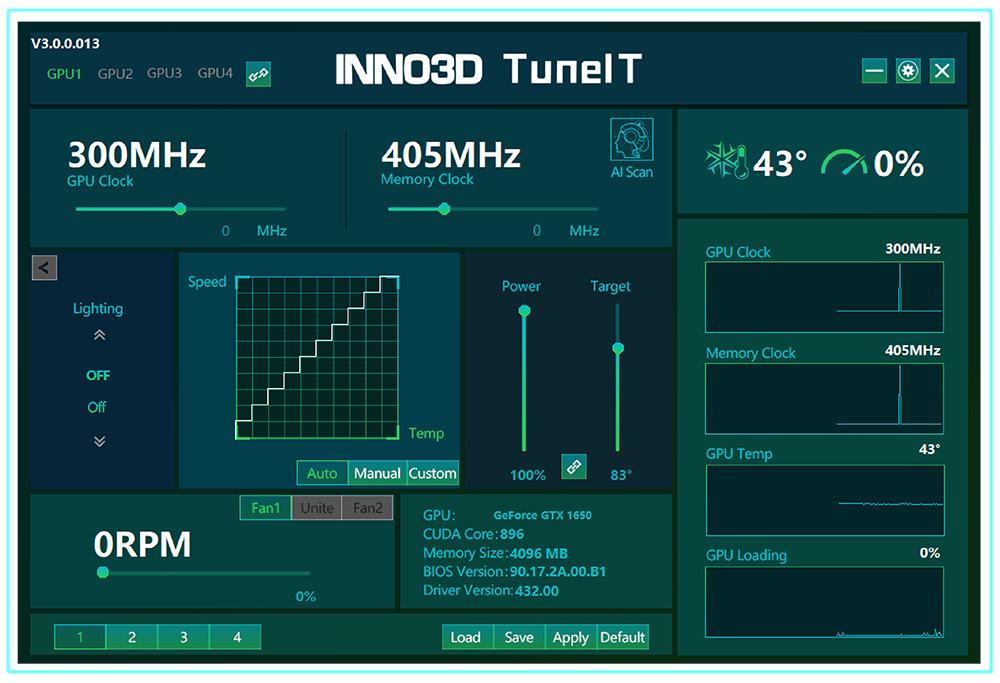Viewport: 1000px width, 683px height.
Task: Click the 300MHz GPU Clock readout
Action: [137, 155]
